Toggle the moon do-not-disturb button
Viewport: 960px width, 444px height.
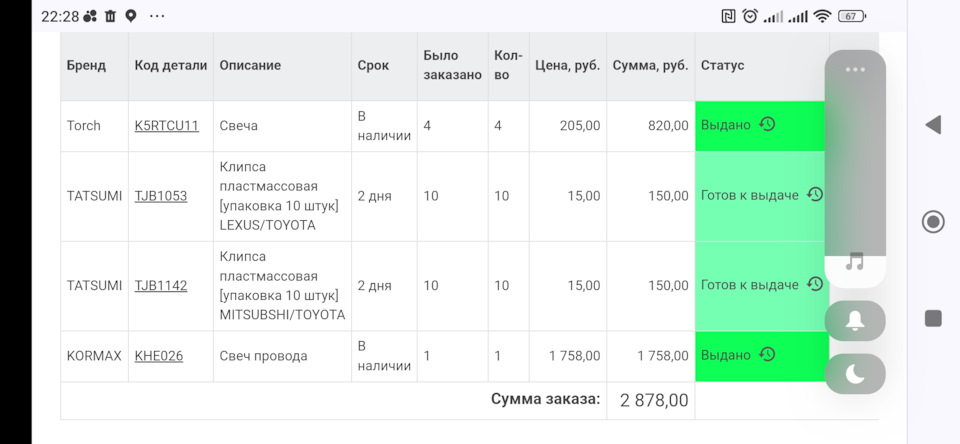click(855, 374)
